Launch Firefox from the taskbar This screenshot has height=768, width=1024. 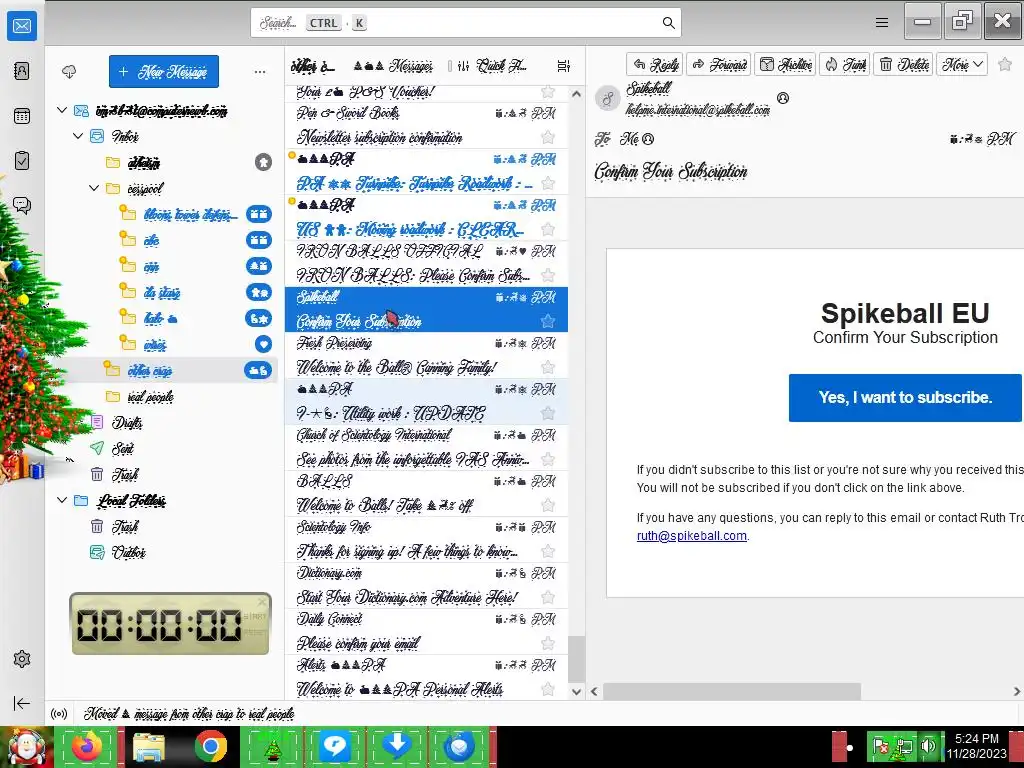click(88, 746)
